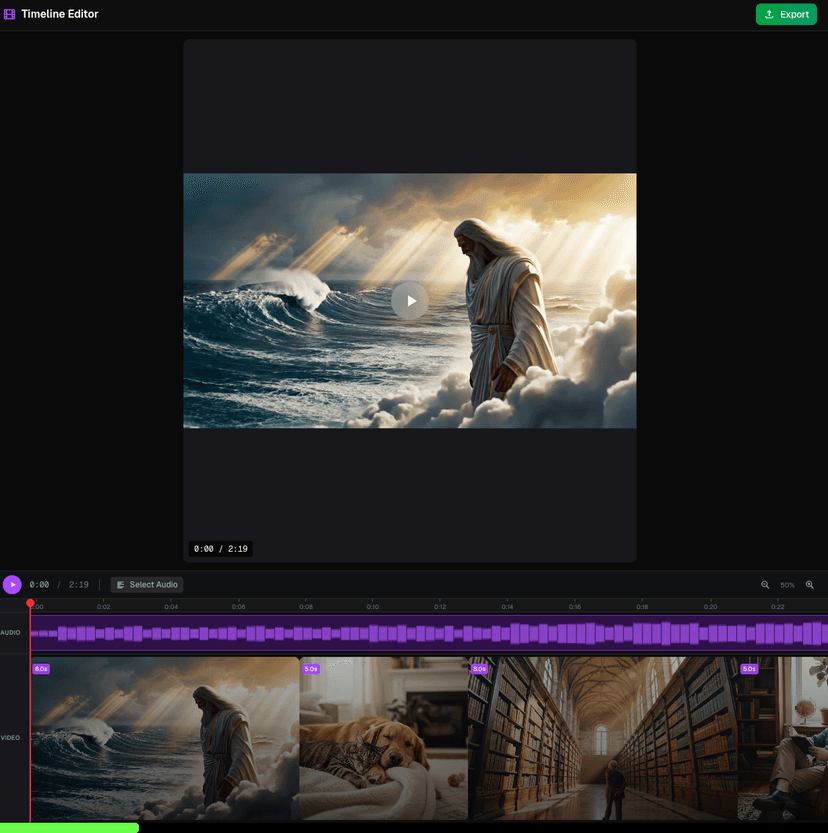Click the Export button
The height and width of the screenshot is (833, 828).
tap(786, 14)
